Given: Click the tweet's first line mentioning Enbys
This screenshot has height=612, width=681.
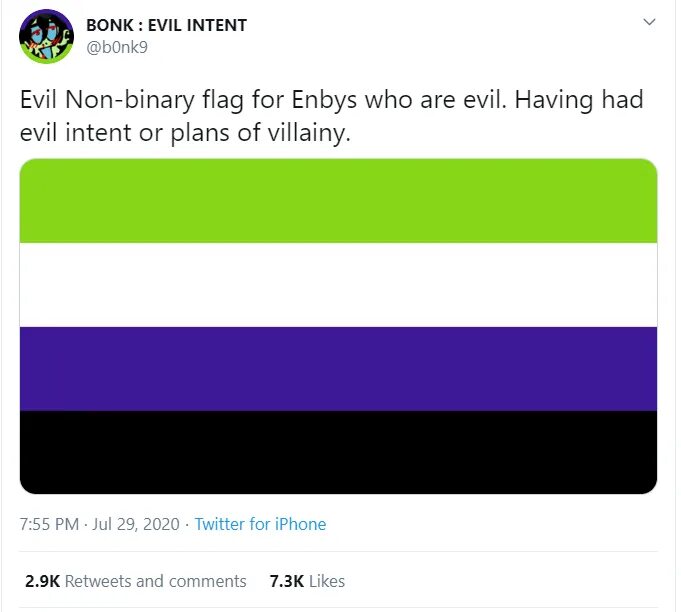Looking at the screenshot, I should (x=331, y=101).
